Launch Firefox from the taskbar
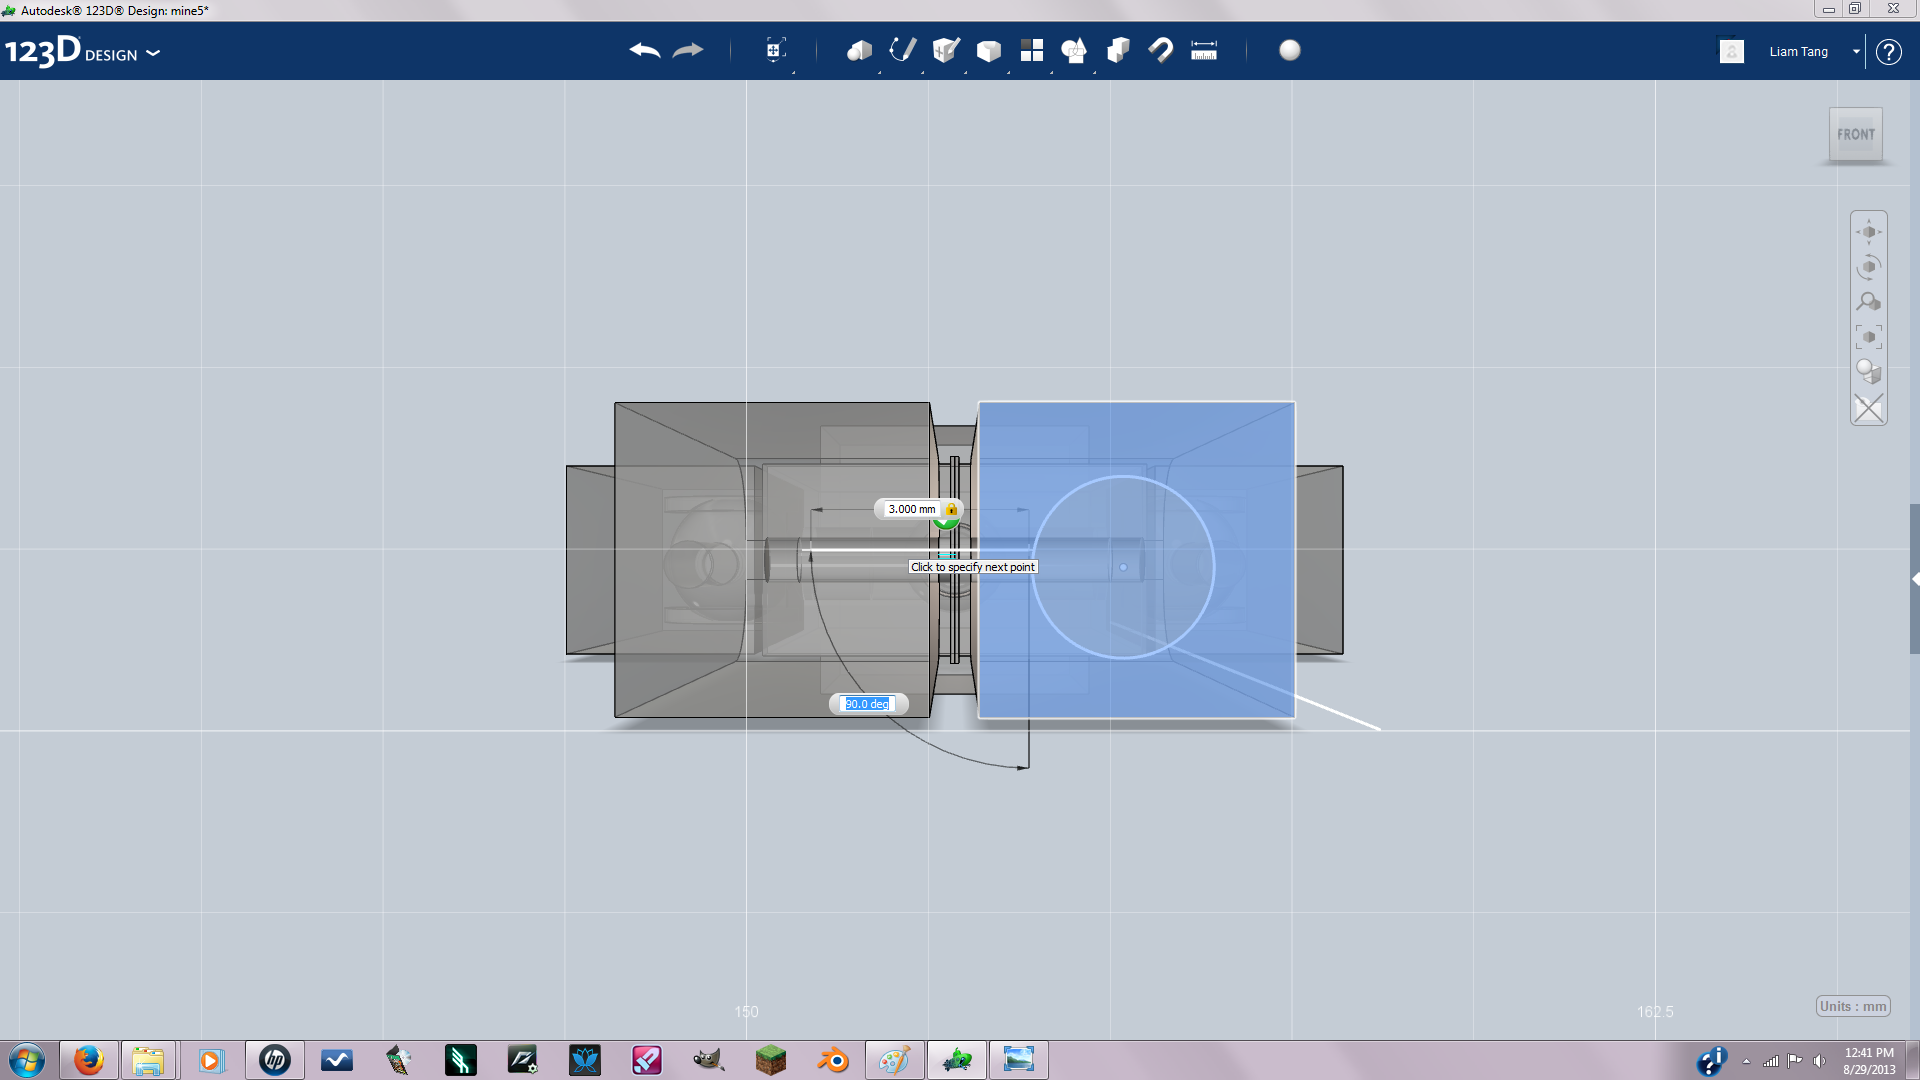 click(x=89, y=1060)
